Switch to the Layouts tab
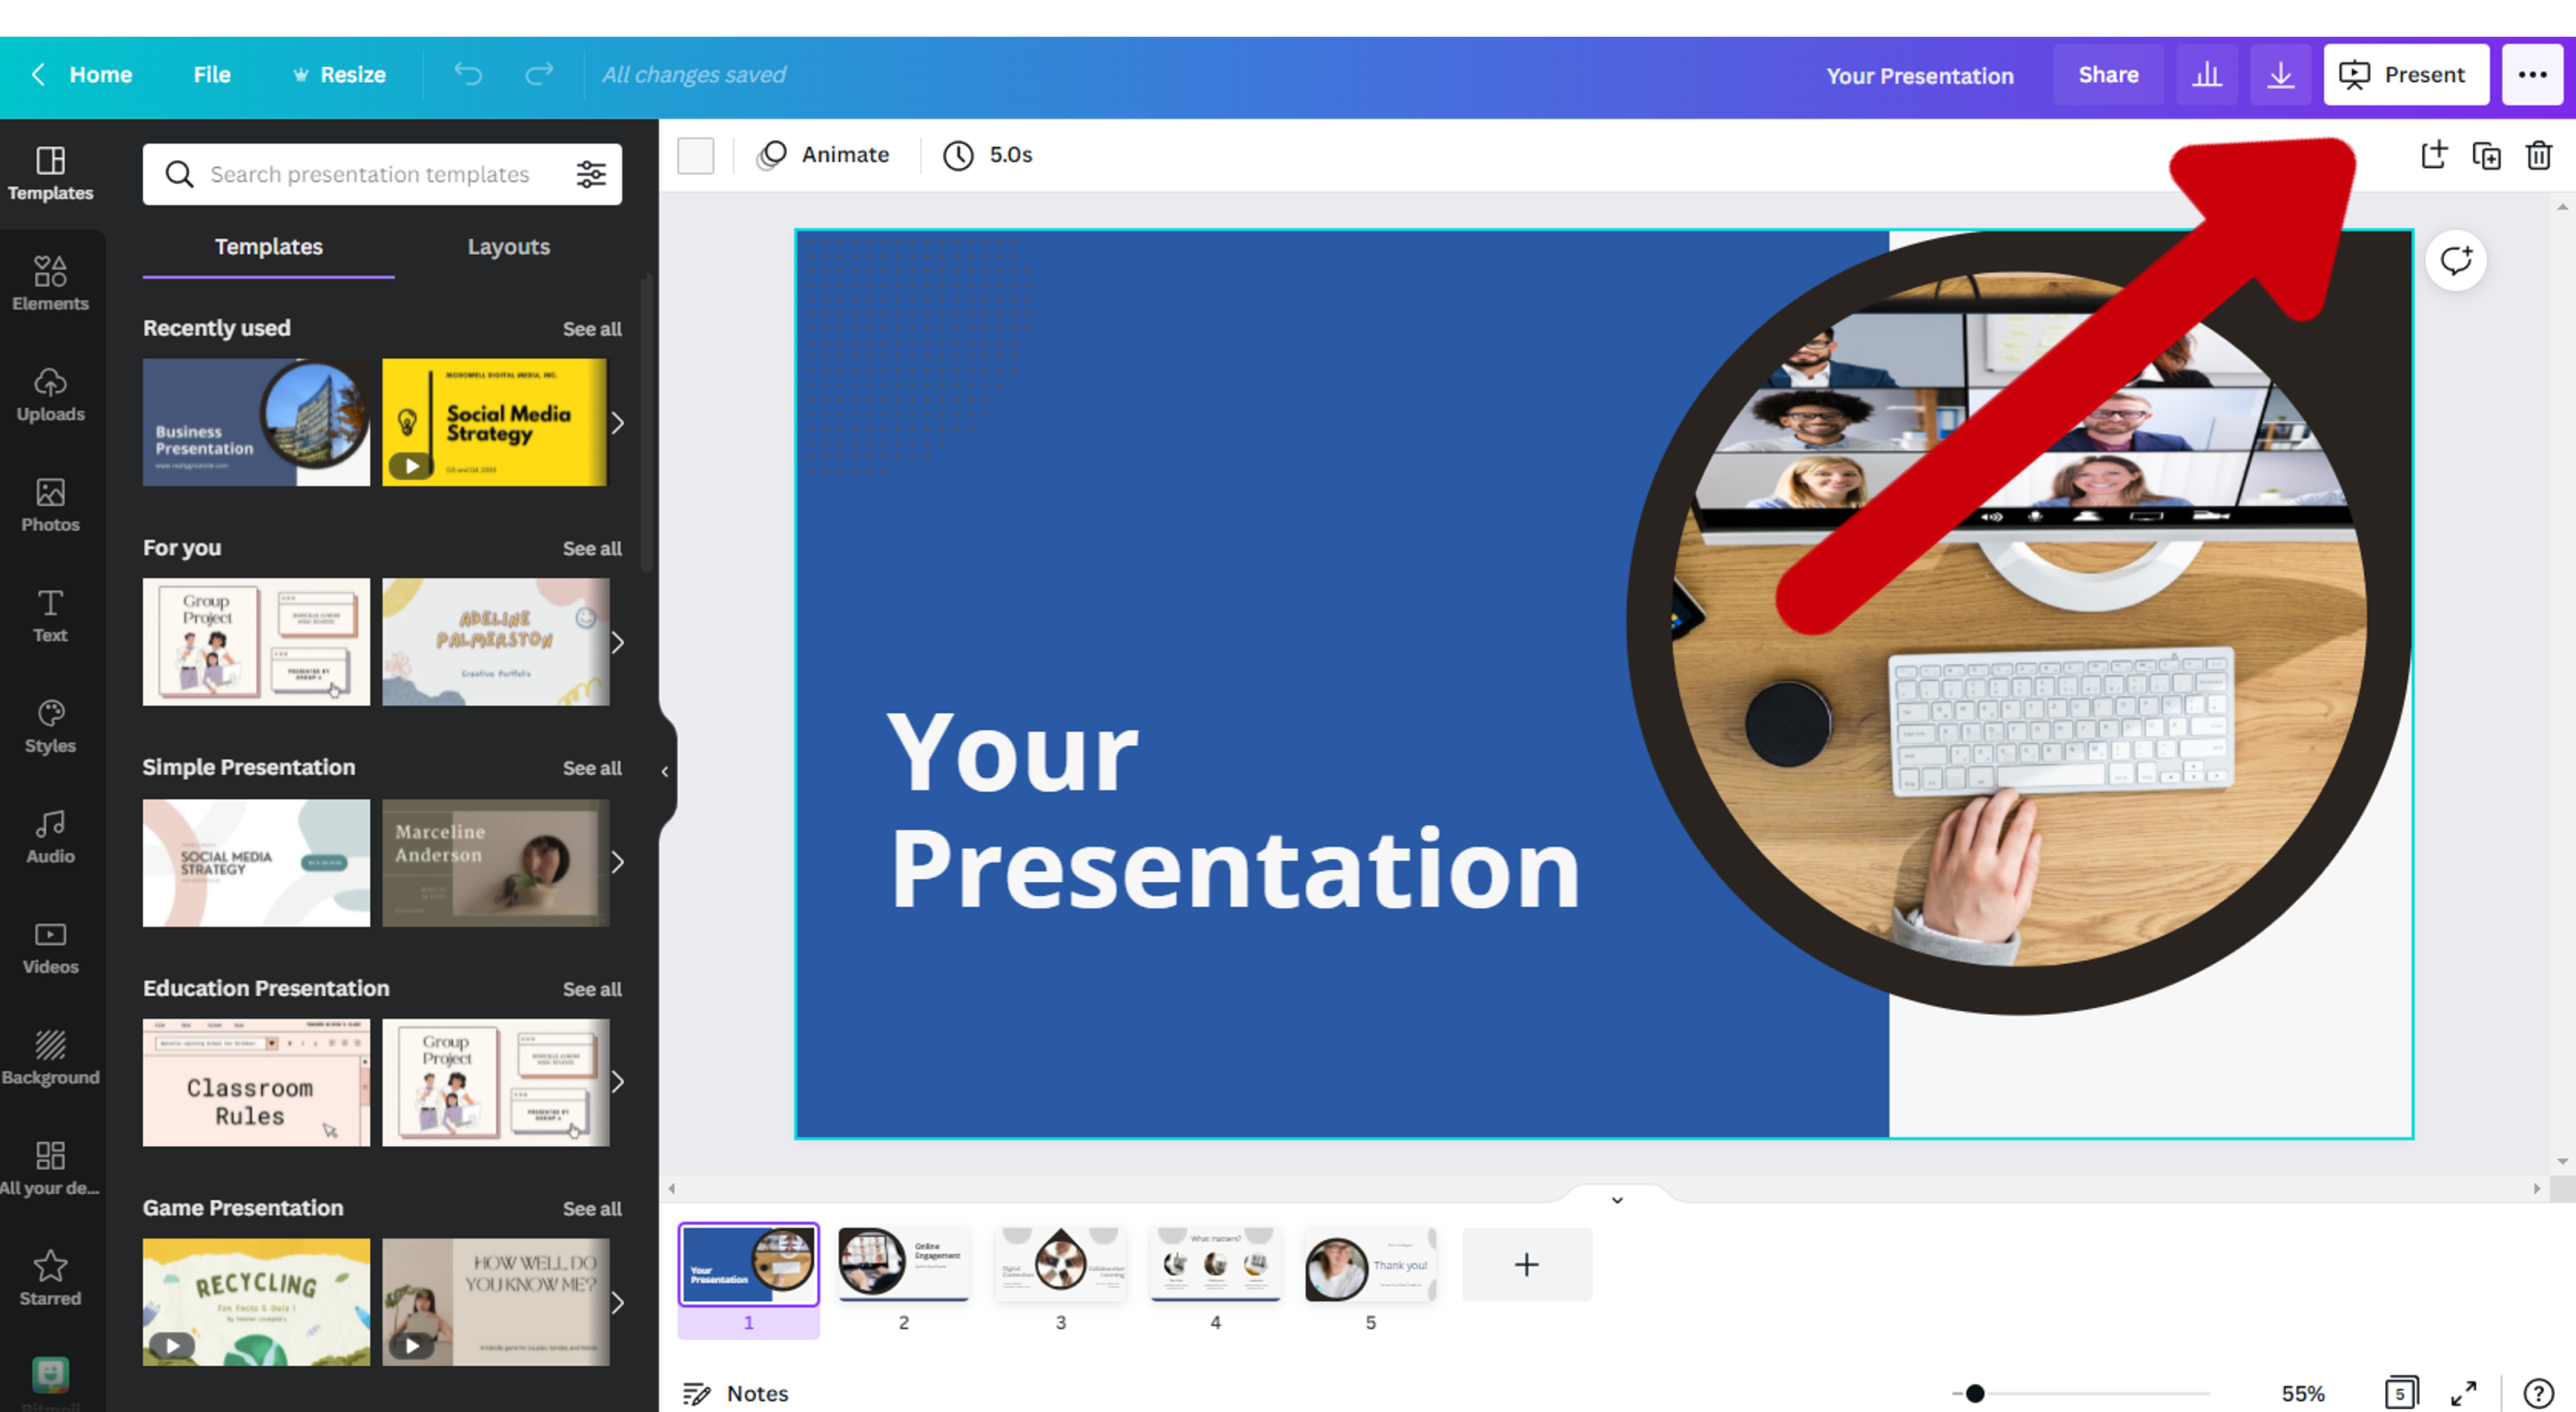 [508, 247]
